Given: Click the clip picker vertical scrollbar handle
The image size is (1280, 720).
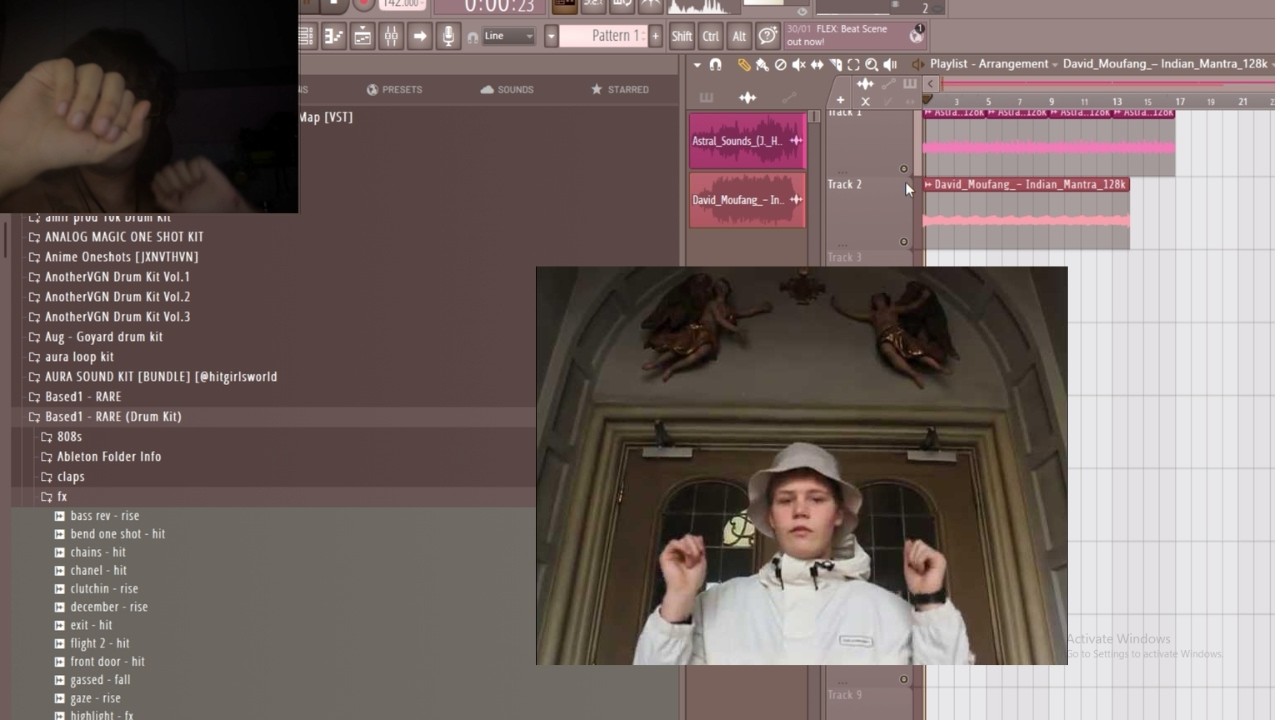Looking at the screenshot, I should point(814,117).
